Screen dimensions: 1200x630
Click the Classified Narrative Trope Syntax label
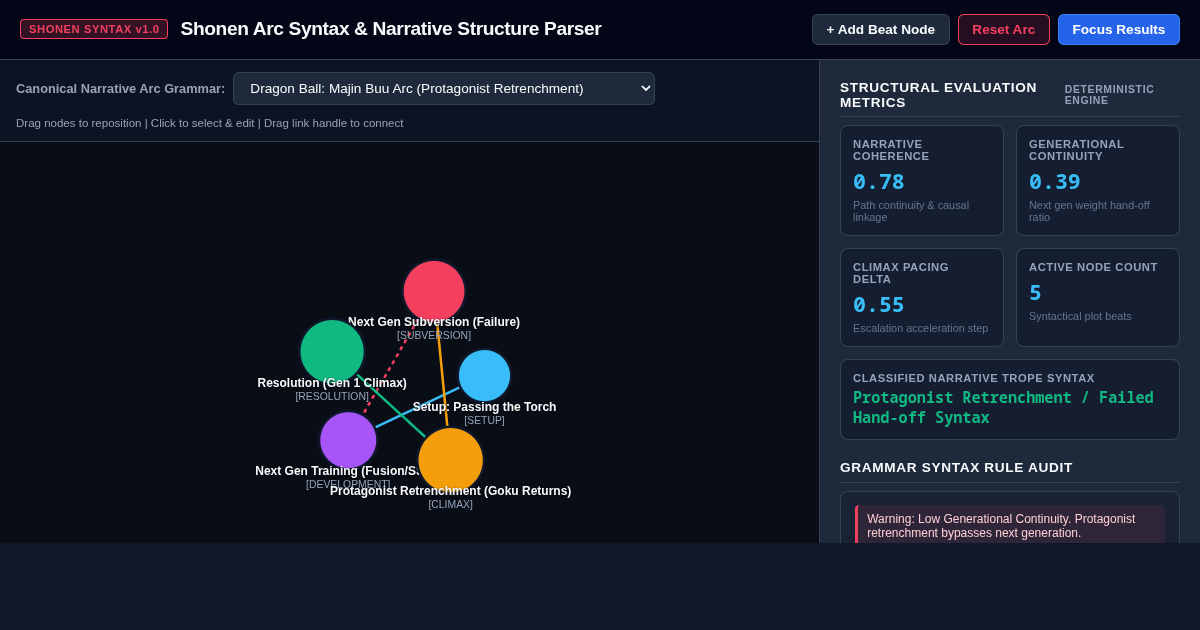[x=974, y=378]
